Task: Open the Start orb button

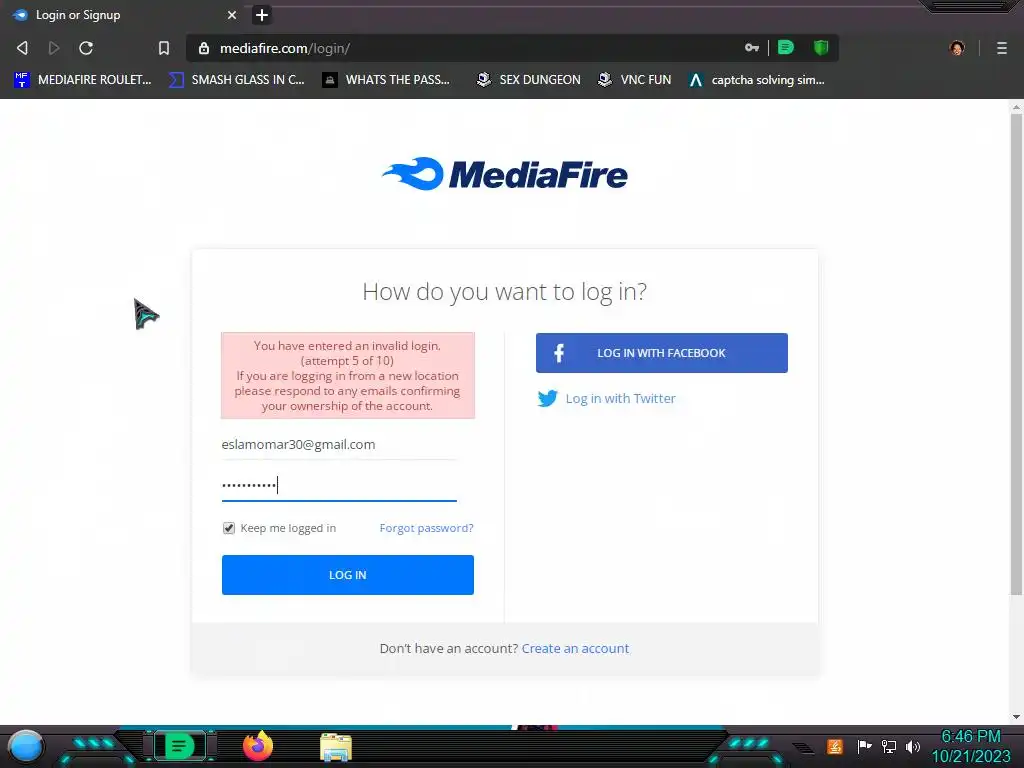Action: [x=25, y=746]
